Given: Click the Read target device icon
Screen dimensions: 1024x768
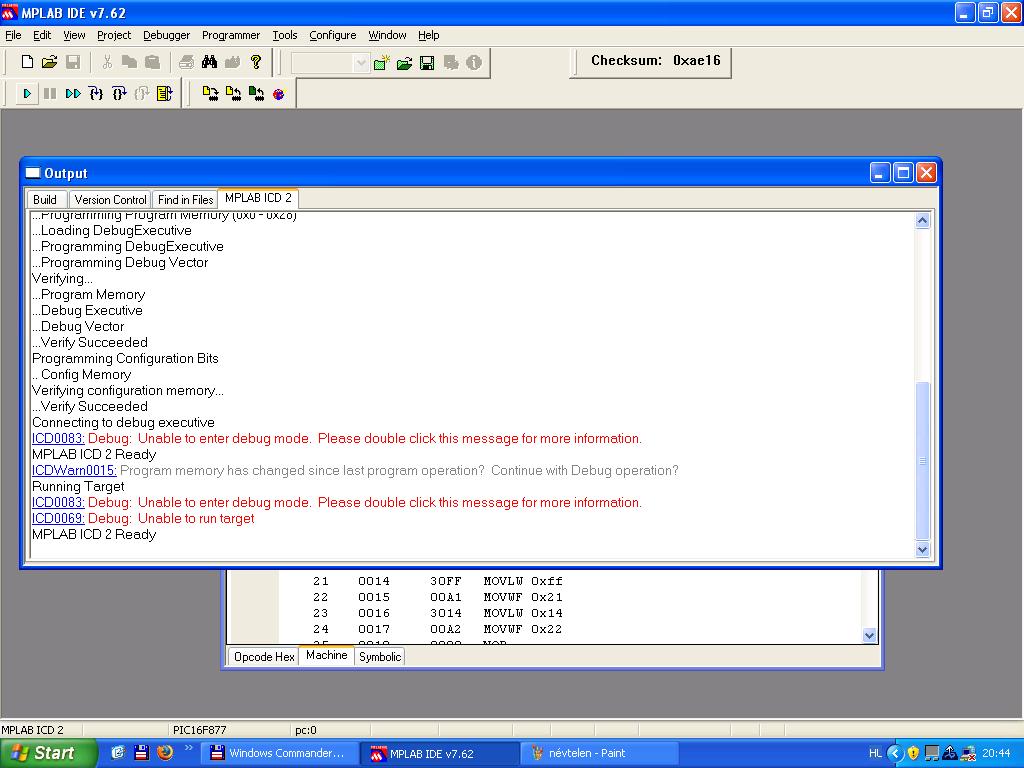Looking at the screenshot, I should 233,94.
